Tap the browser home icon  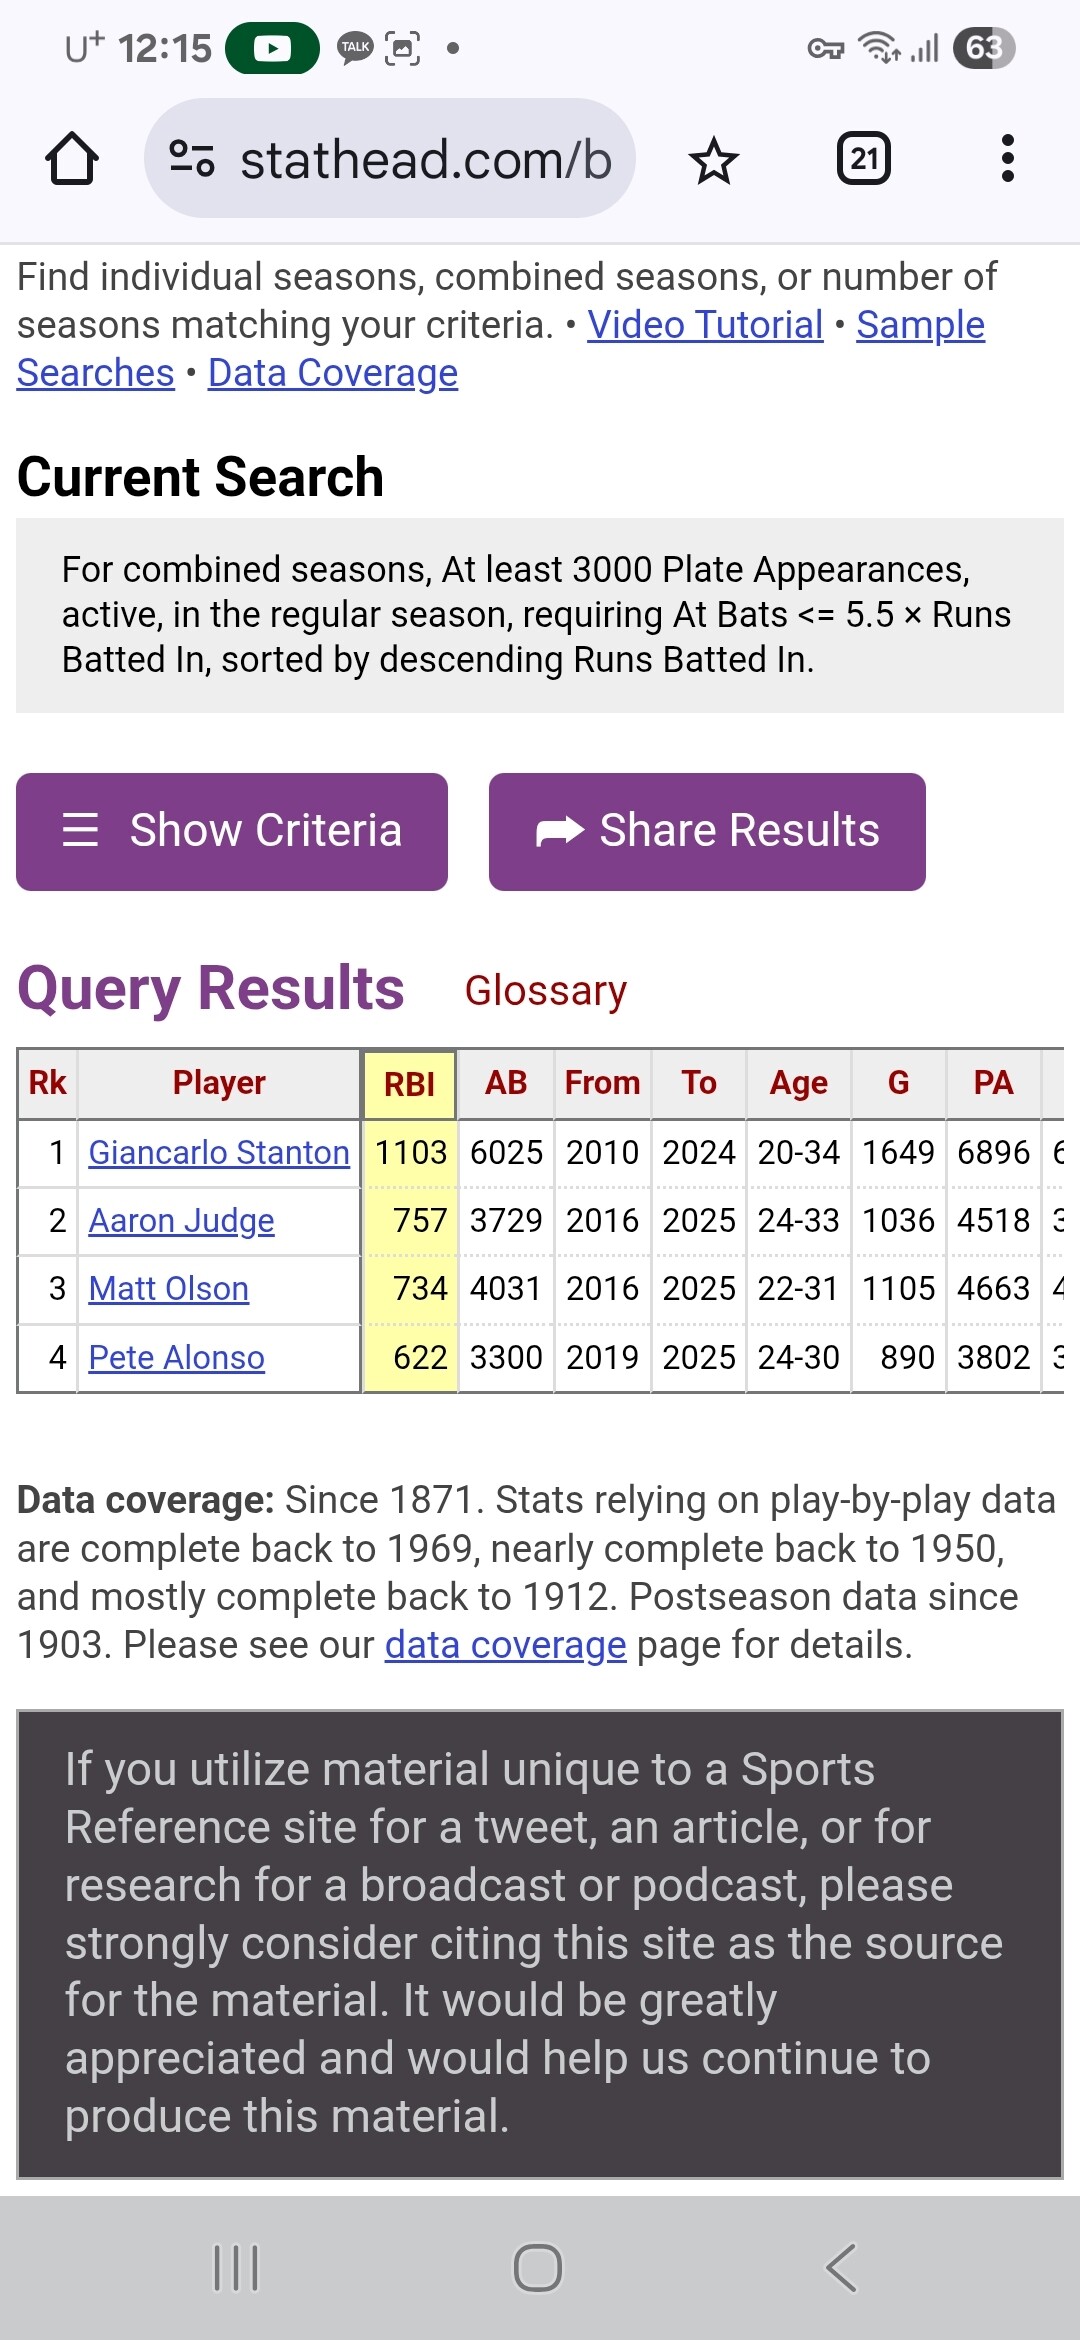(x=72, y=159)
